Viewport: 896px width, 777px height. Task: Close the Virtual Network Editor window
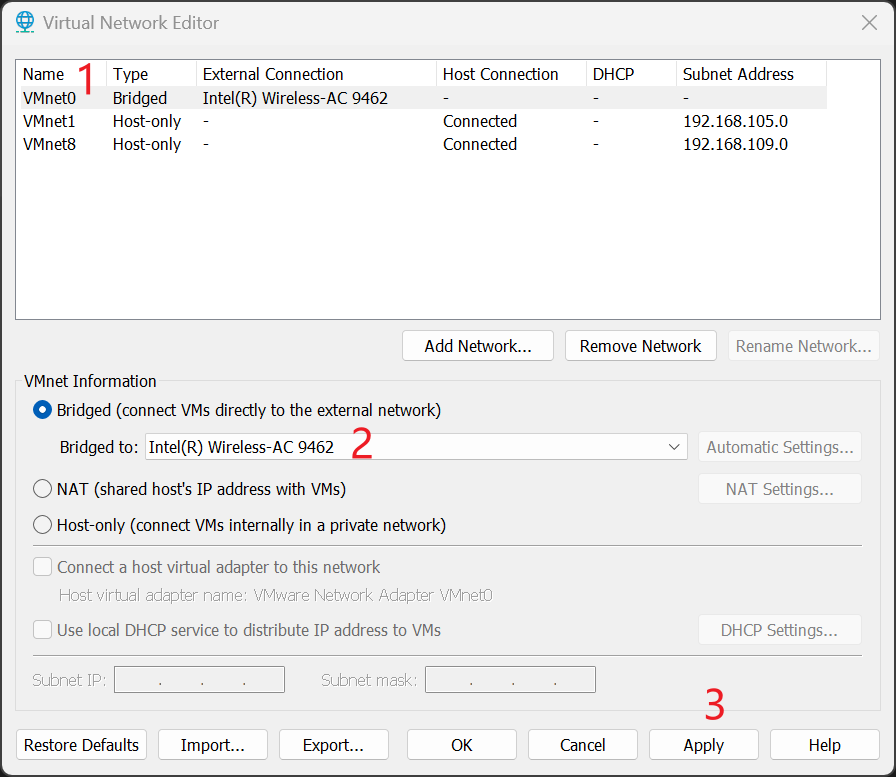[x=869, y=23]
